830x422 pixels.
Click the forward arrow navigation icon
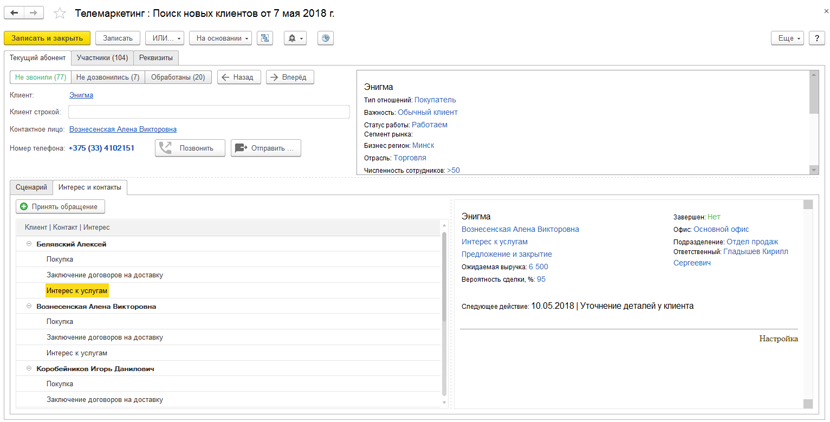pyautogui.click(x=33, y=13)
